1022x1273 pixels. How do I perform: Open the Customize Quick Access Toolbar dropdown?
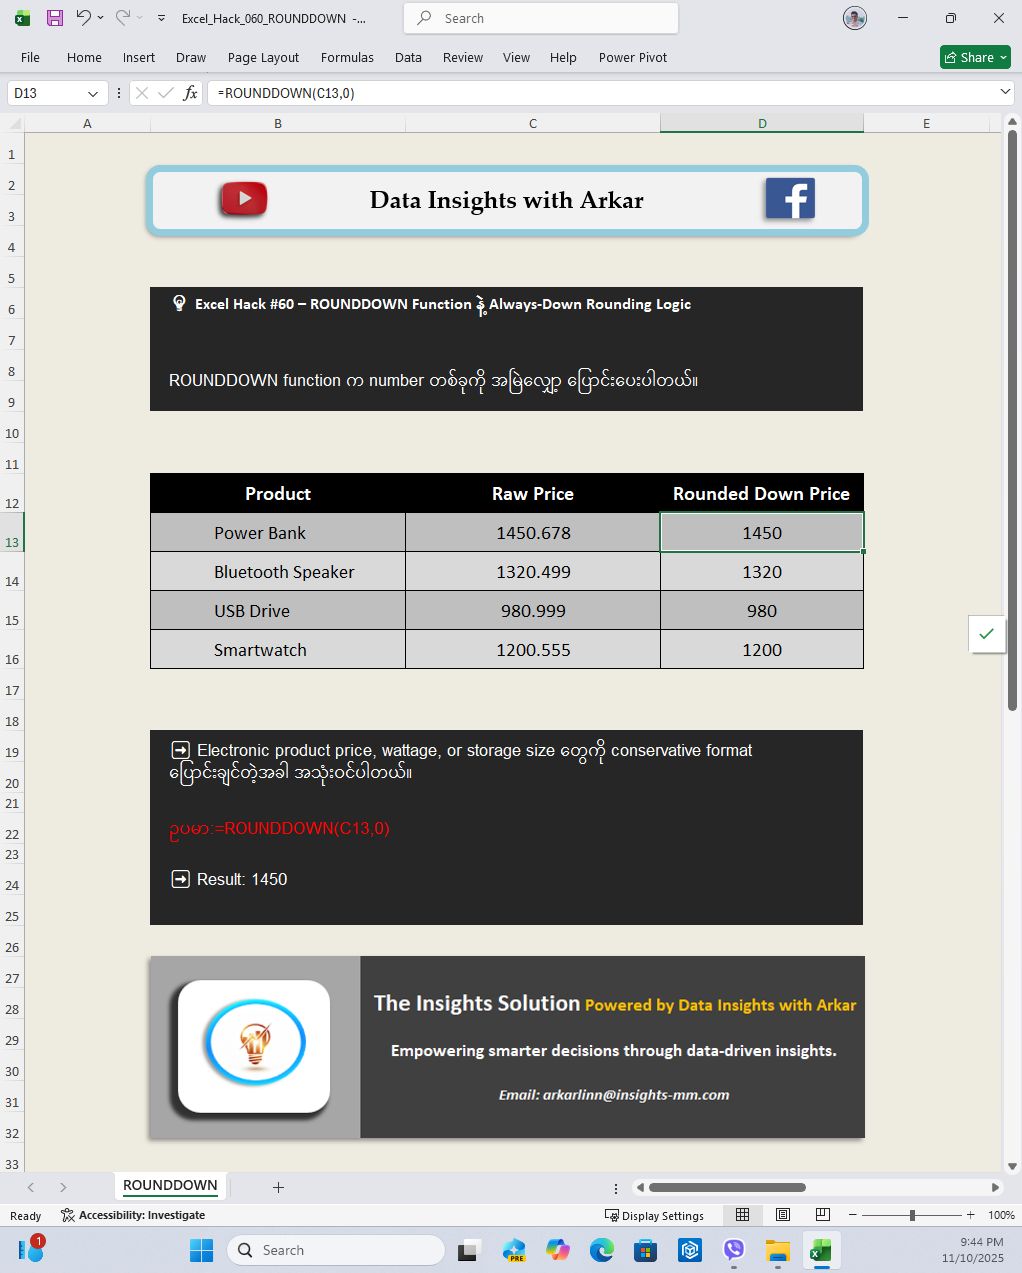coord(161,18)
